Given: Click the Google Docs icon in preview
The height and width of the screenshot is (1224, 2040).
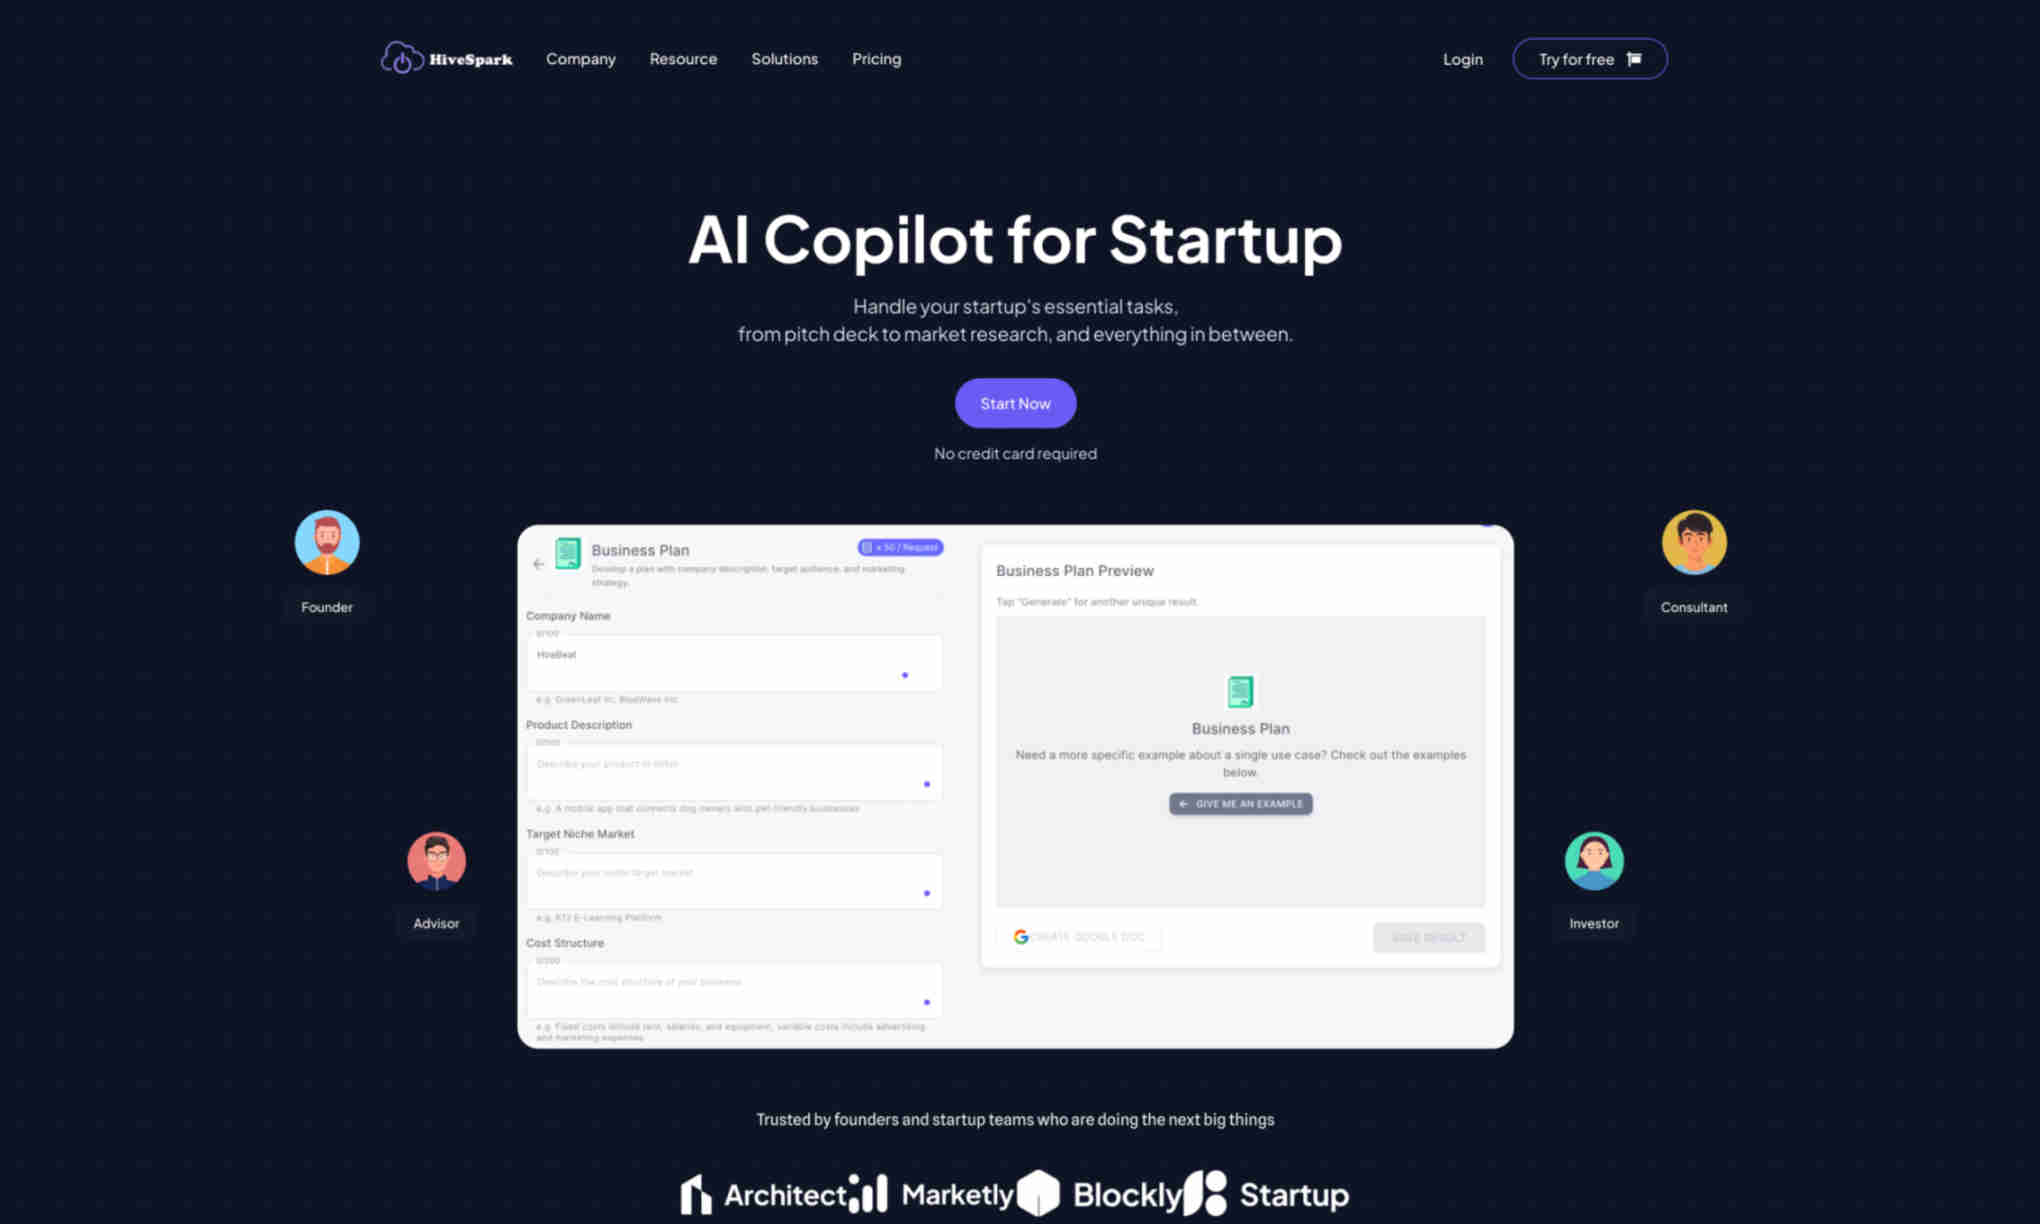Looking at the screenshot, I should pyautogui.click(x=1020, y=935).
